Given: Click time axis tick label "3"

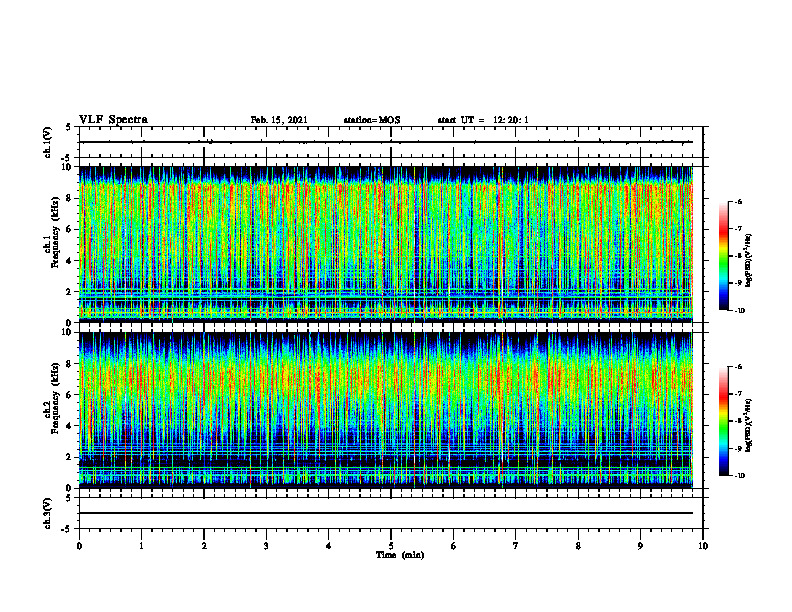Looking at the screenshot, I should 266,546.
